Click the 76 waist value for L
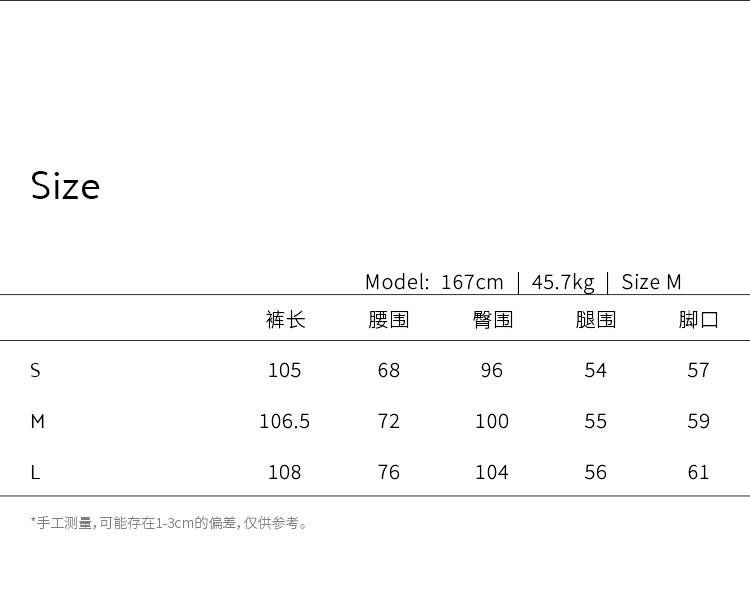Image resolution: width=750 pixels, height=611 pixels. (389, 473)
